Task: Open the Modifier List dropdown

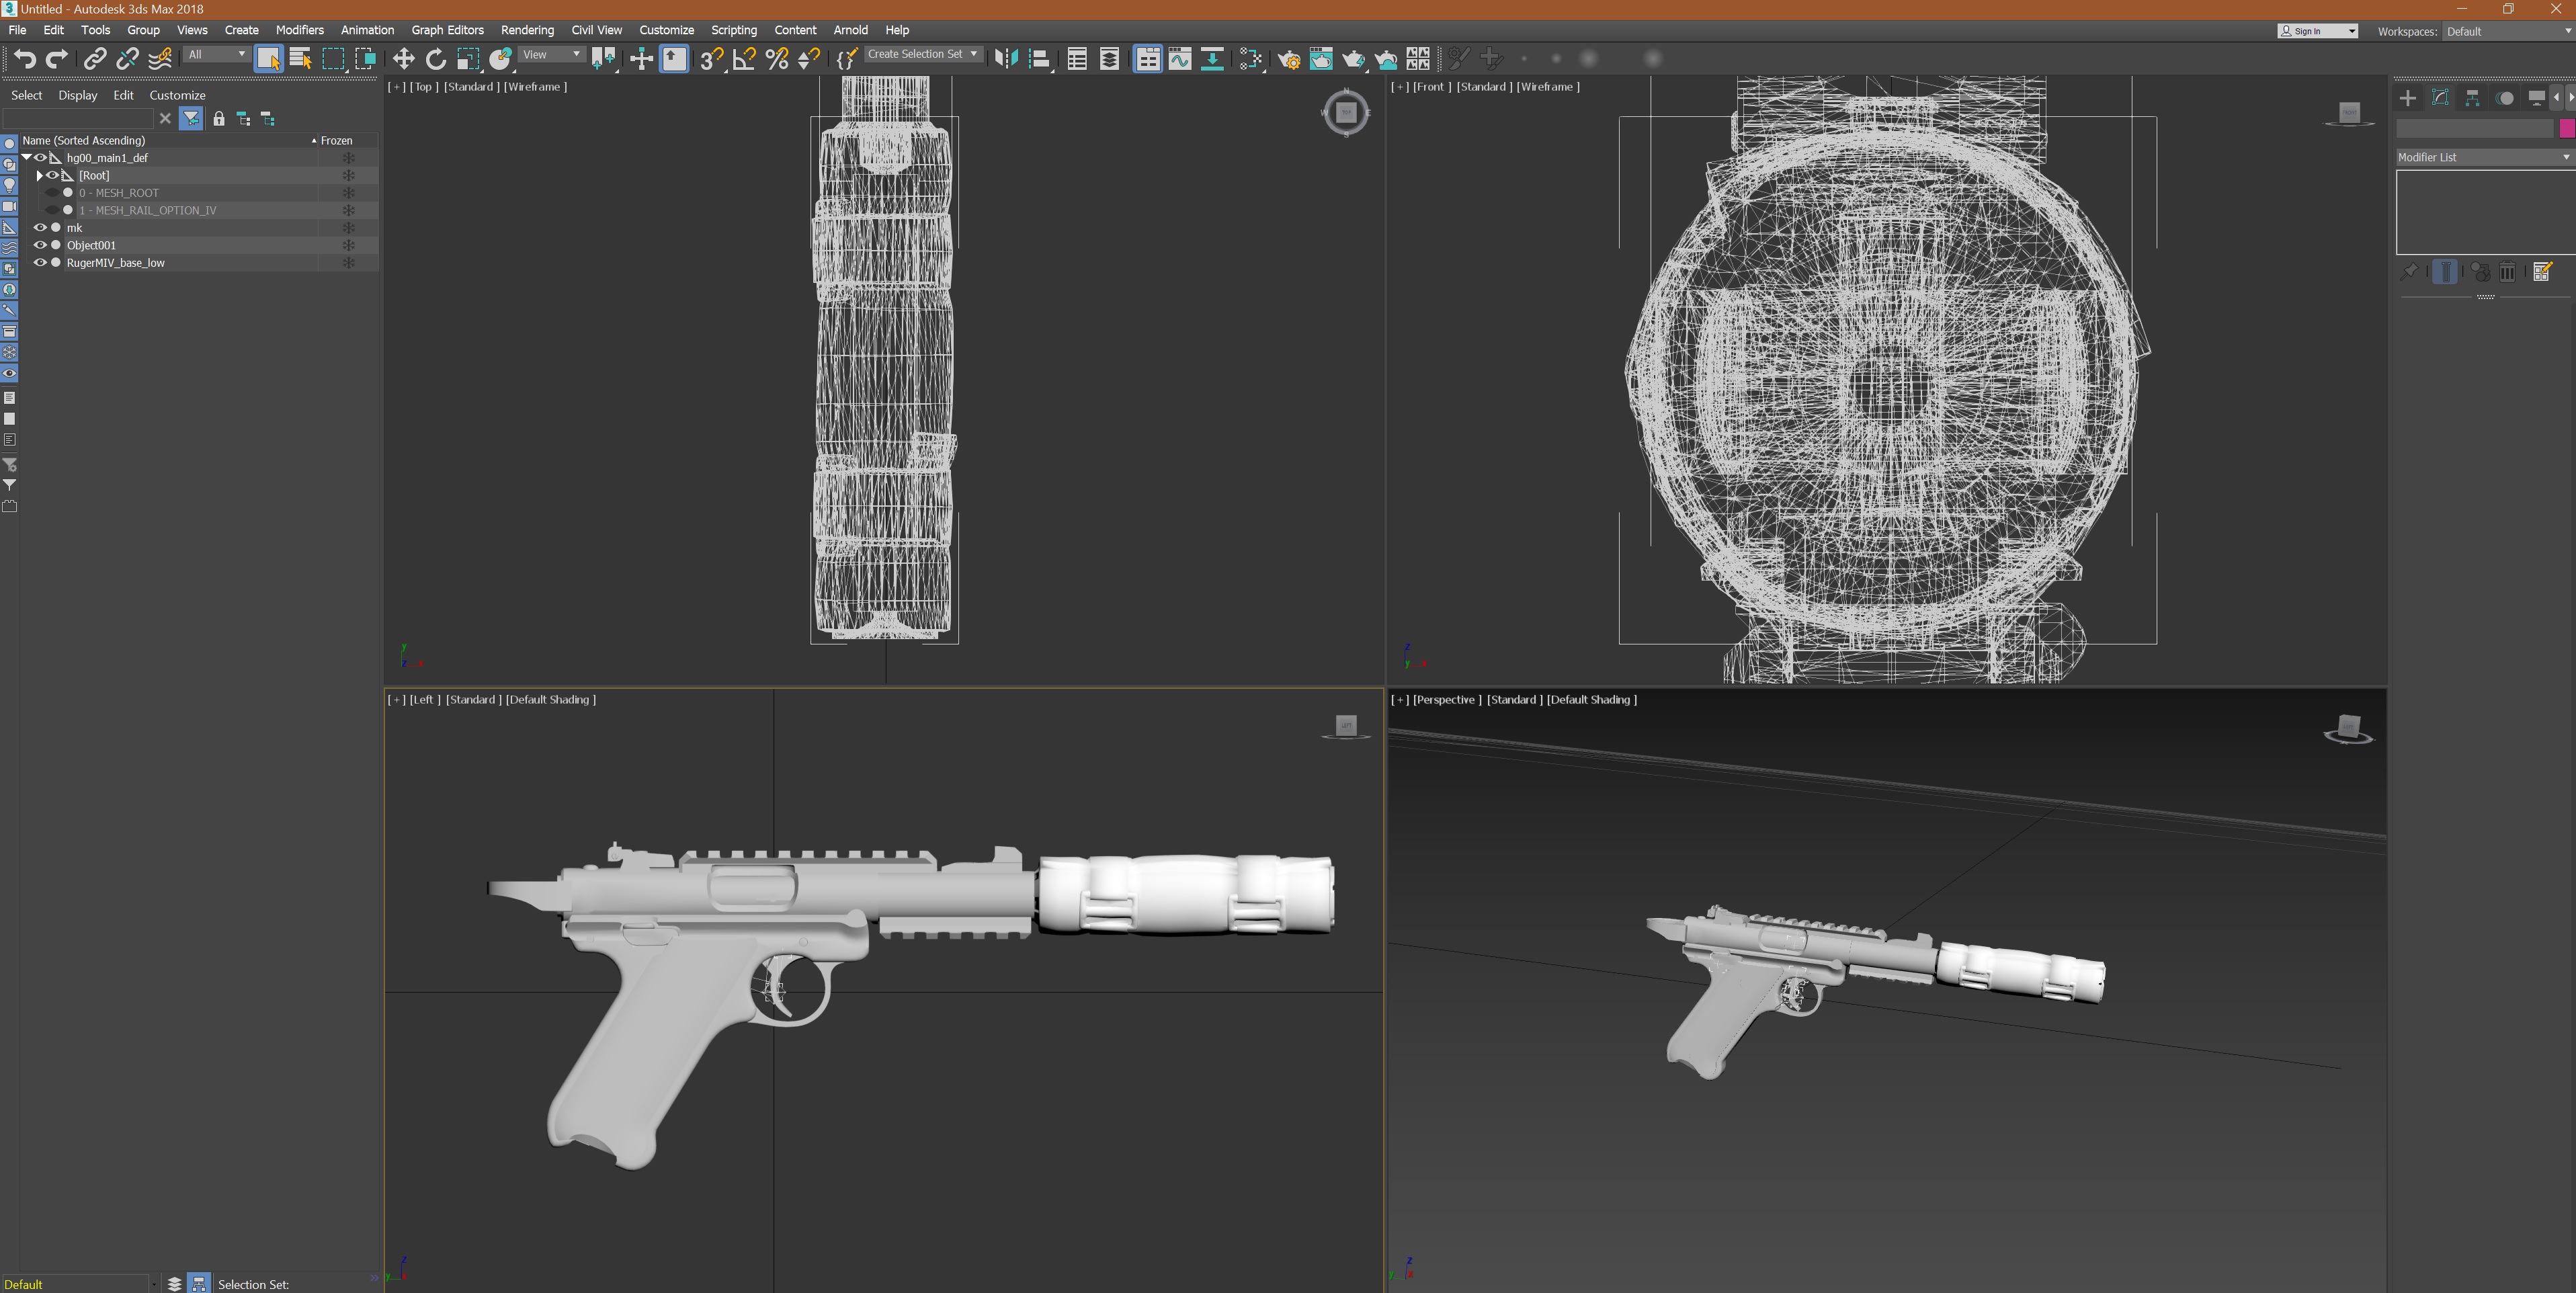Action: [x=2480, y=157]
